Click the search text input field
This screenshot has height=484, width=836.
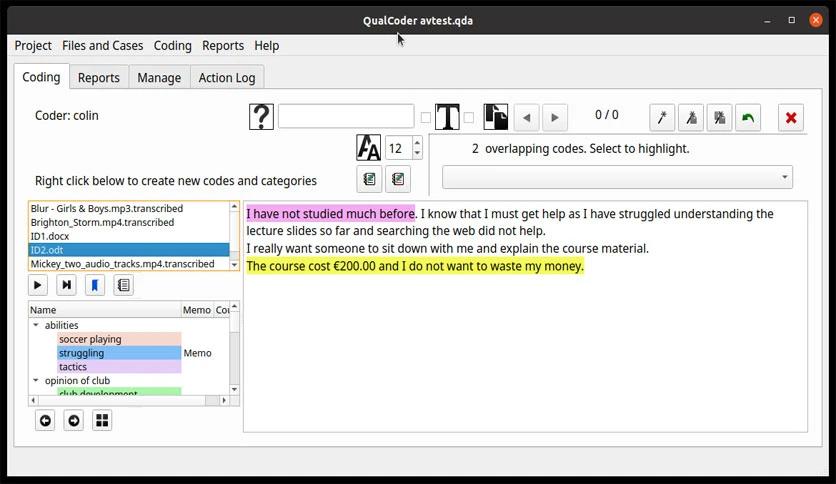(346, 116)
